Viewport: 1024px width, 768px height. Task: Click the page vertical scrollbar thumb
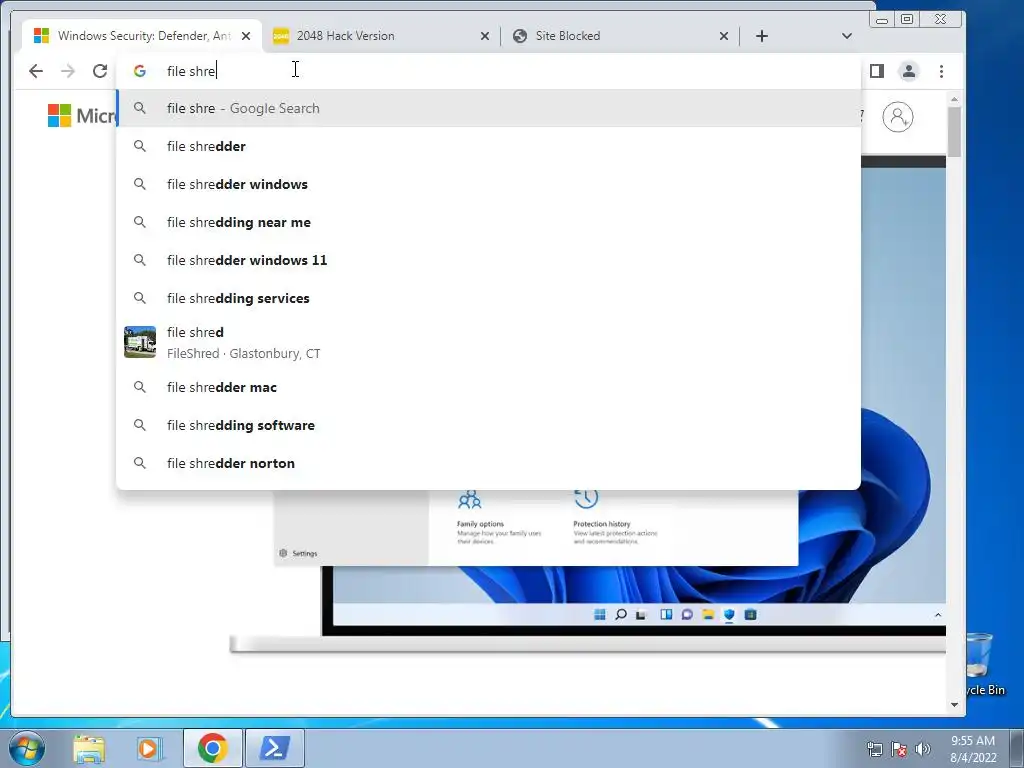pyautogui.click(x=954, y=132)
